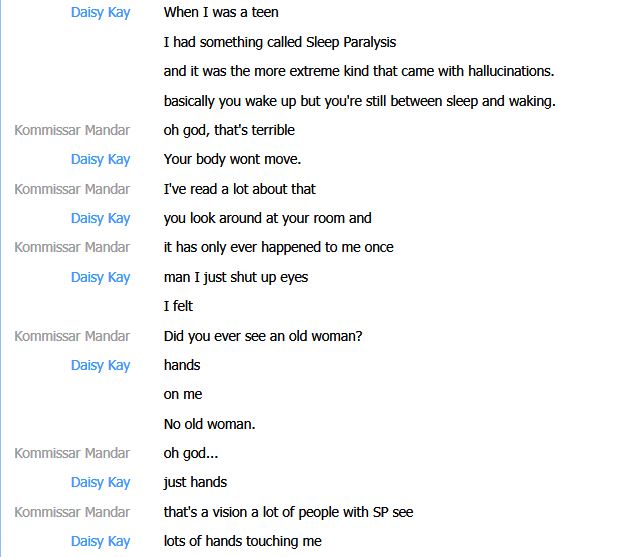Click the Daisy Kay name beside "just hands"
Viewport: 639px width, 557px height.
pyautogui.click(x=100, y=482)
